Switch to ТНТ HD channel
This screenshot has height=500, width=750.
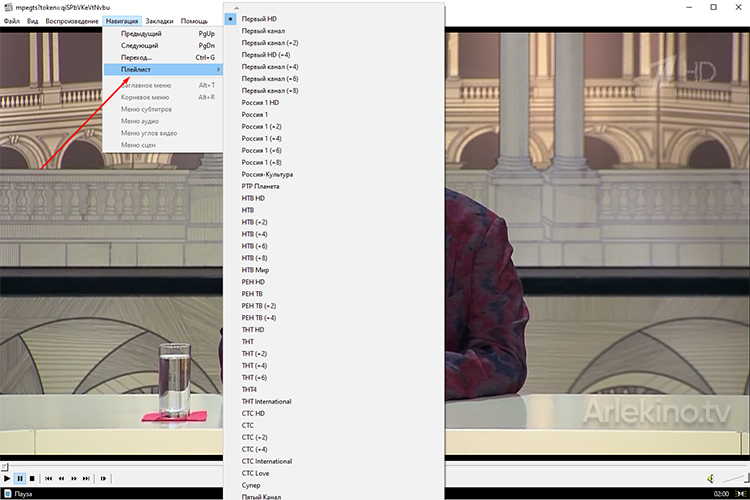pyautogui.click(x=333, y=330)
